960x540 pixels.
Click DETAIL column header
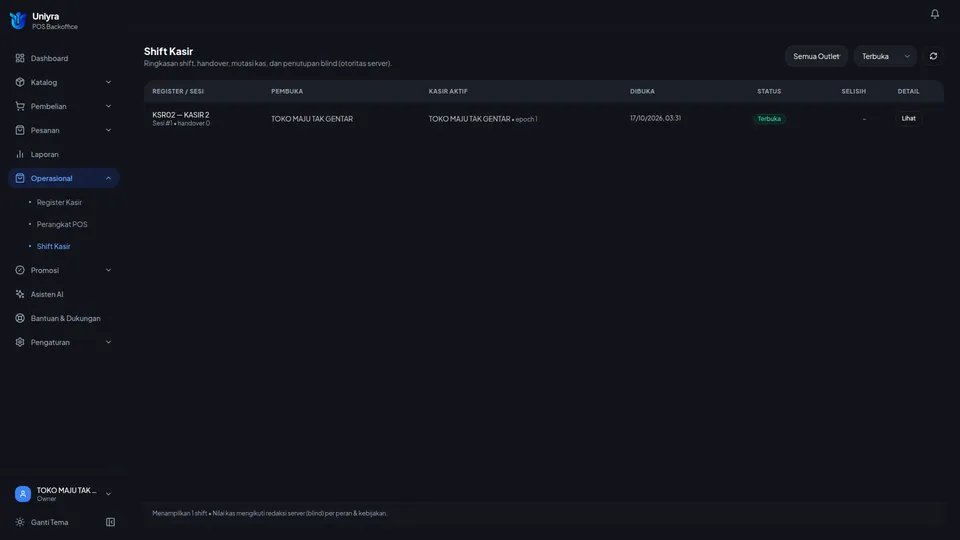pyautogui.click(x=909, y=91)
